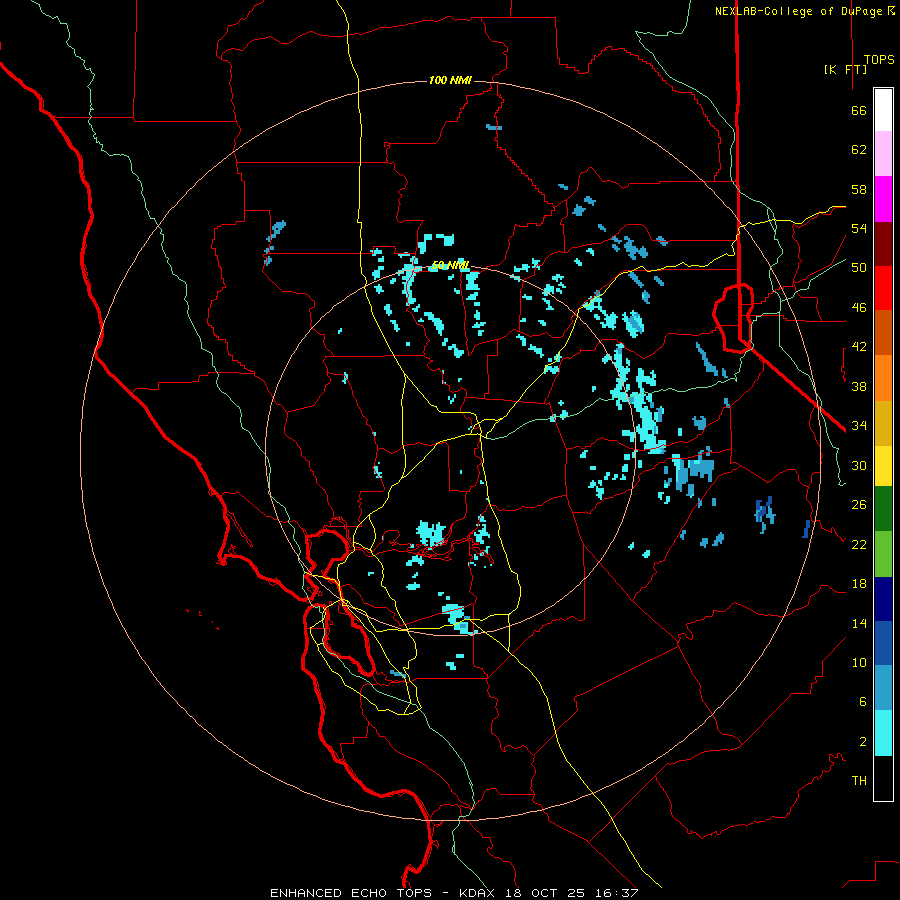
Task: Click the [K FT] units label
Action: pos(845,69)
